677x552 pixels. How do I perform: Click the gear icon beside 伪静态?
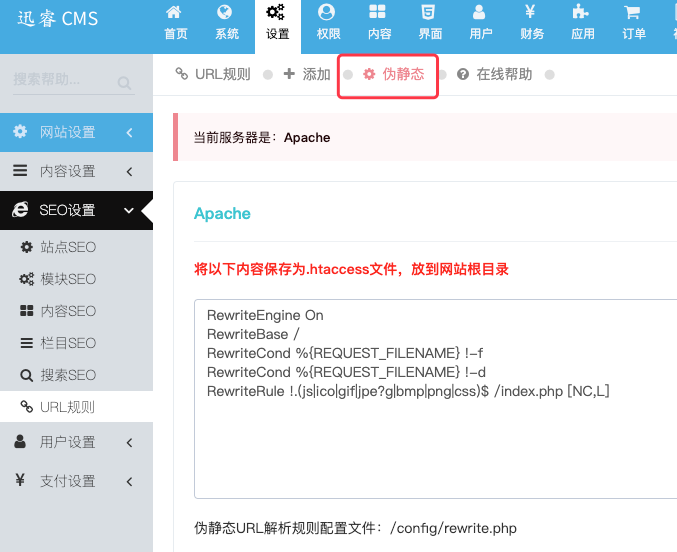[369, 74]
